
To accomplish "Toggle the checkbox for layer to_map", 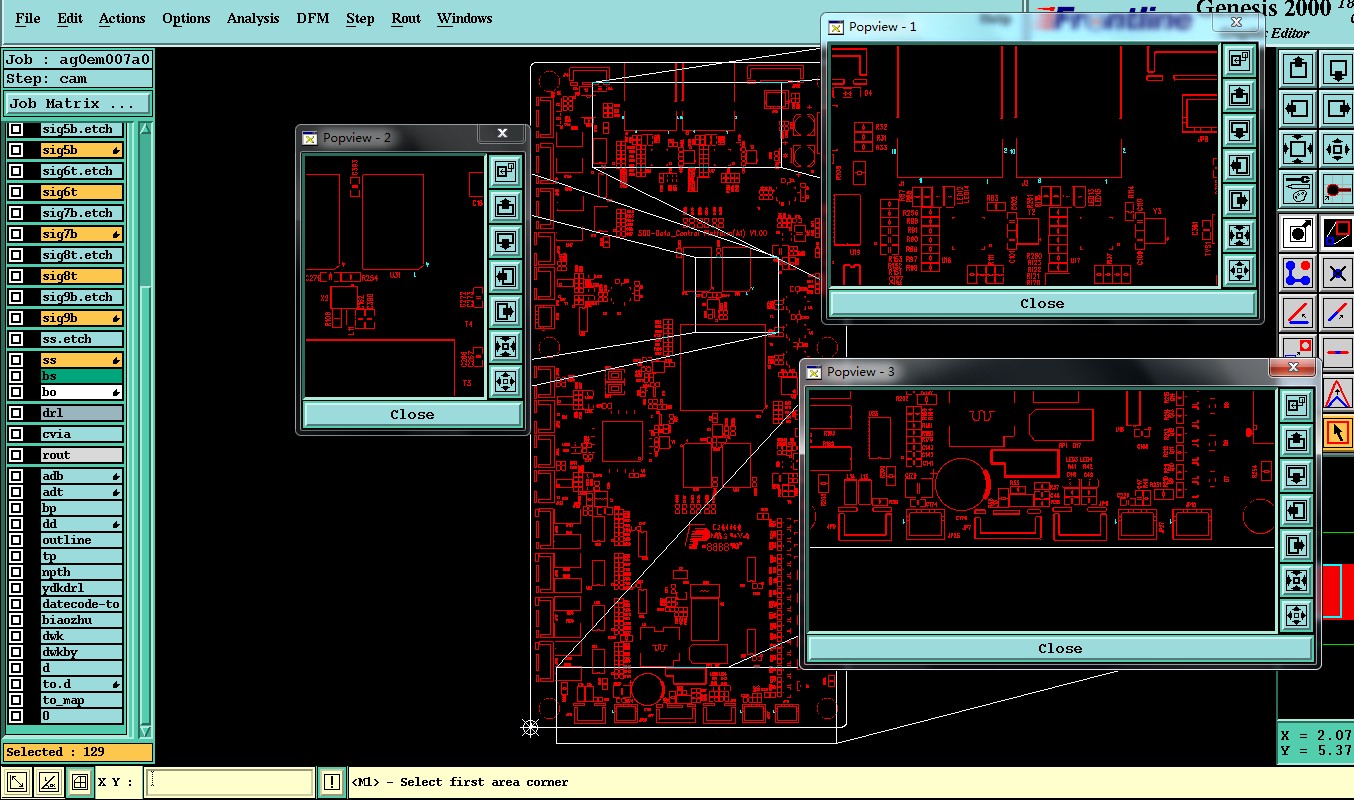I will 16,700.
